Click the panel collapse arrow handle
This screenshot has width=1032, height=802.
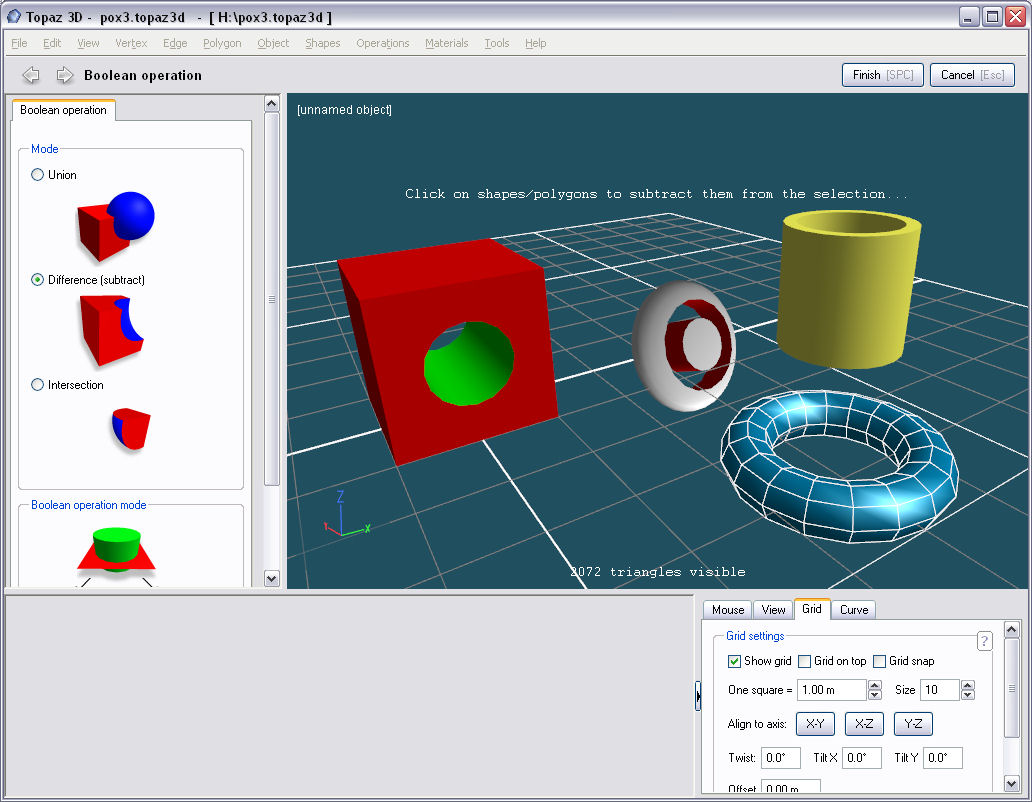click(698, 696)
